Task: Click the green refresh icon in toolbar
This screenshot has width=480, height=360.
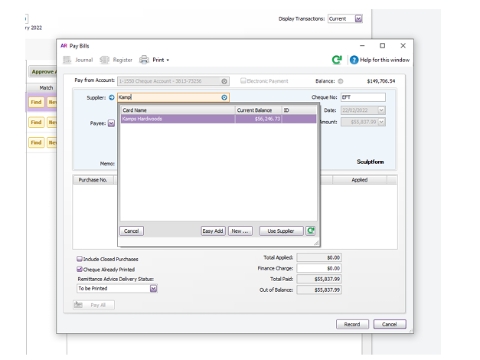Action: pos(337,60)
